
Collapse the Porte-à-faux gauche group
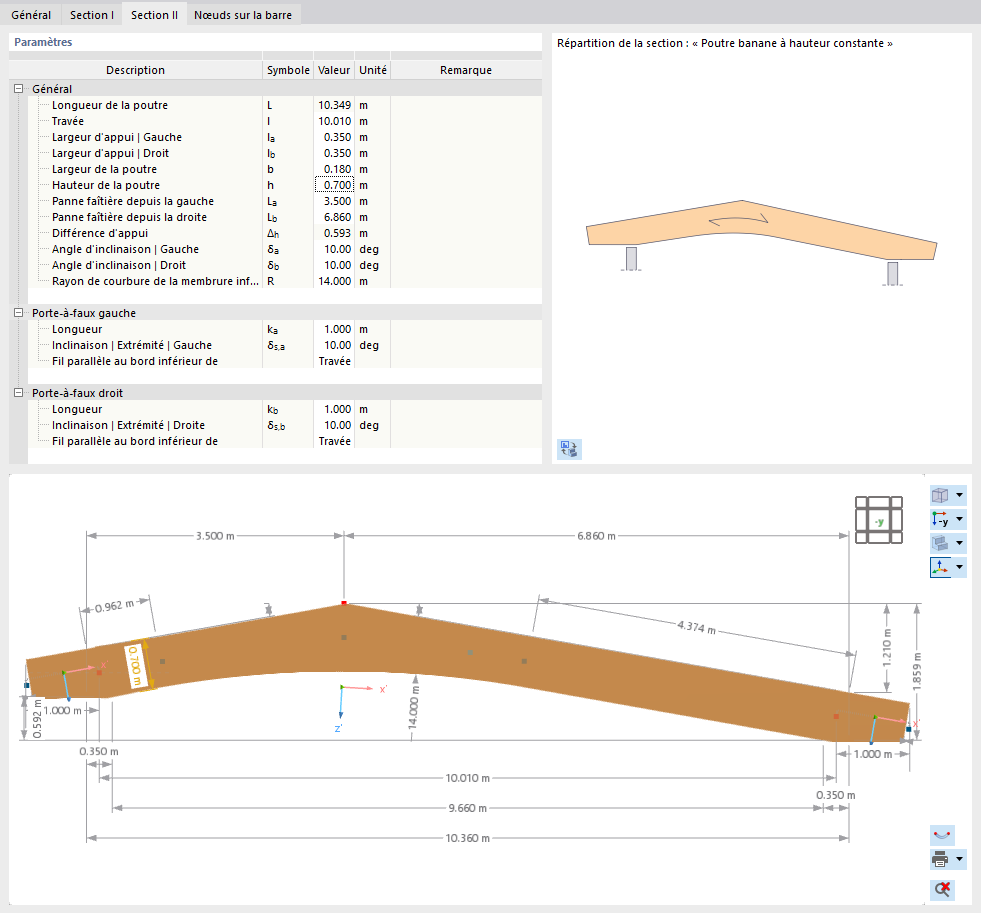pyautogui.click(x=19, y=313)
